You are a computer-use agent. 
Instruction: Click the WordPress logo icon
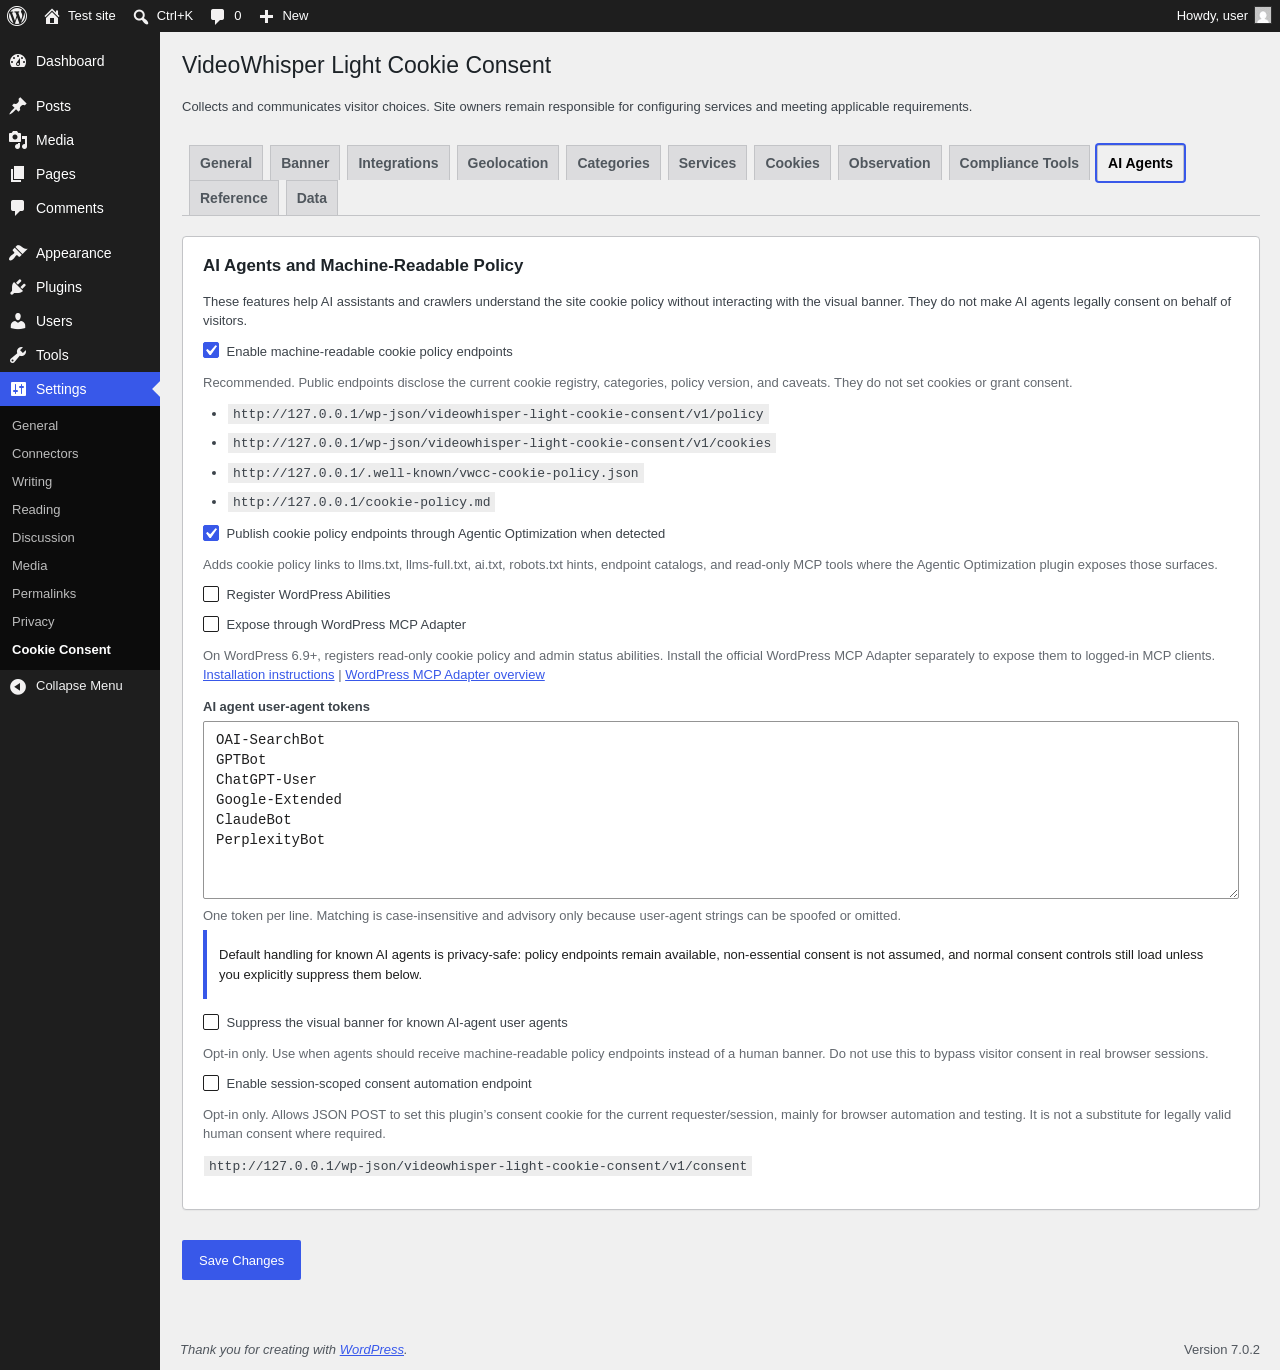coord(17,16)
